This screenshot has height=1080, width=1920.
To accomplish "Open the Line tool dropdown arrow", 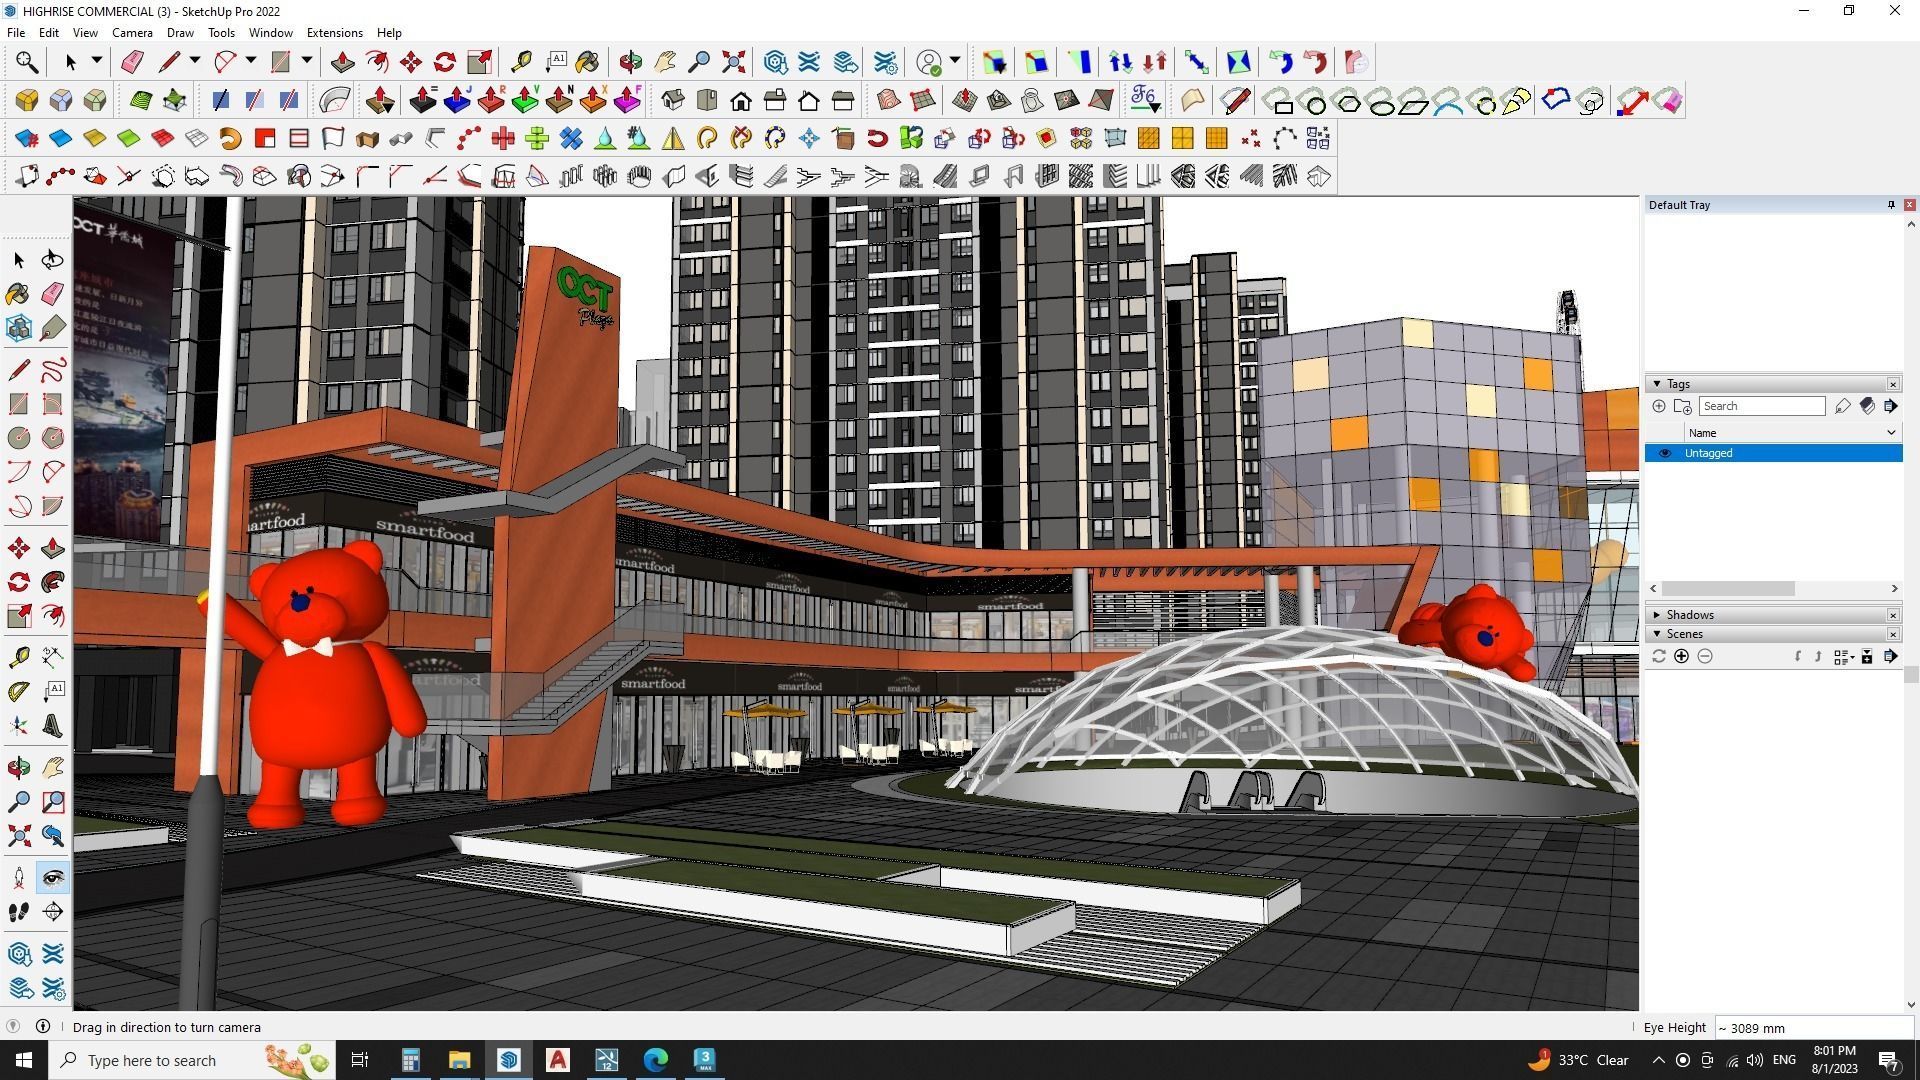I will (195, 61).
